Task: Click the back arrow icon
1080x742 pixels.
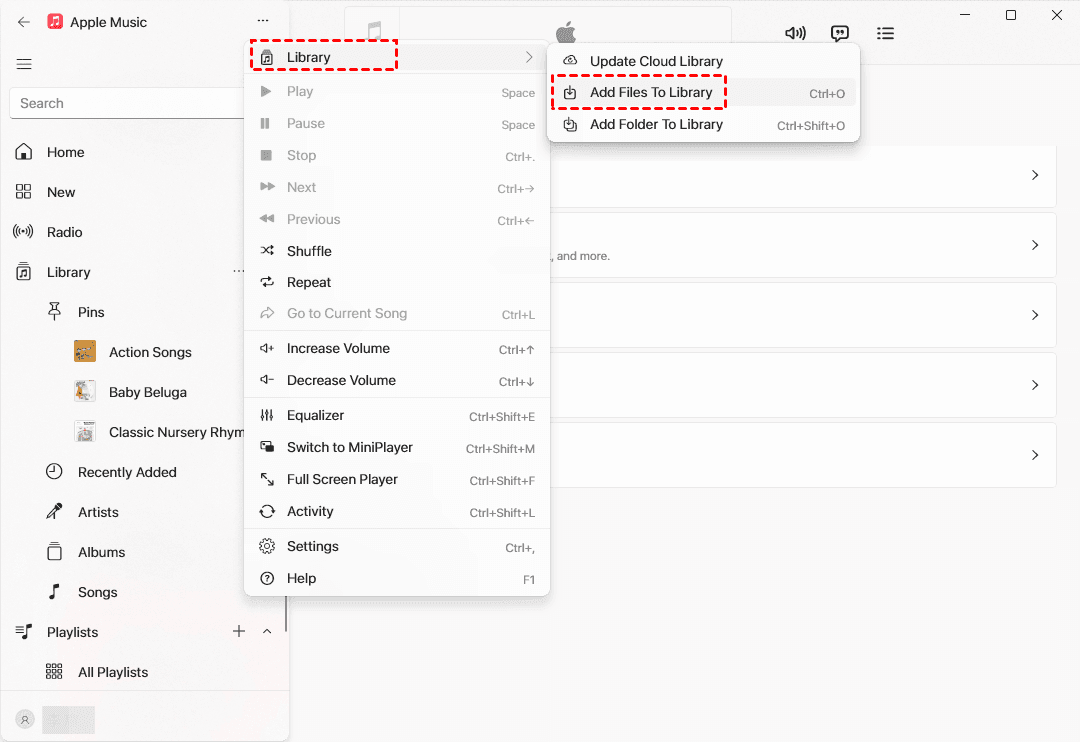Action: coord(24,22)
